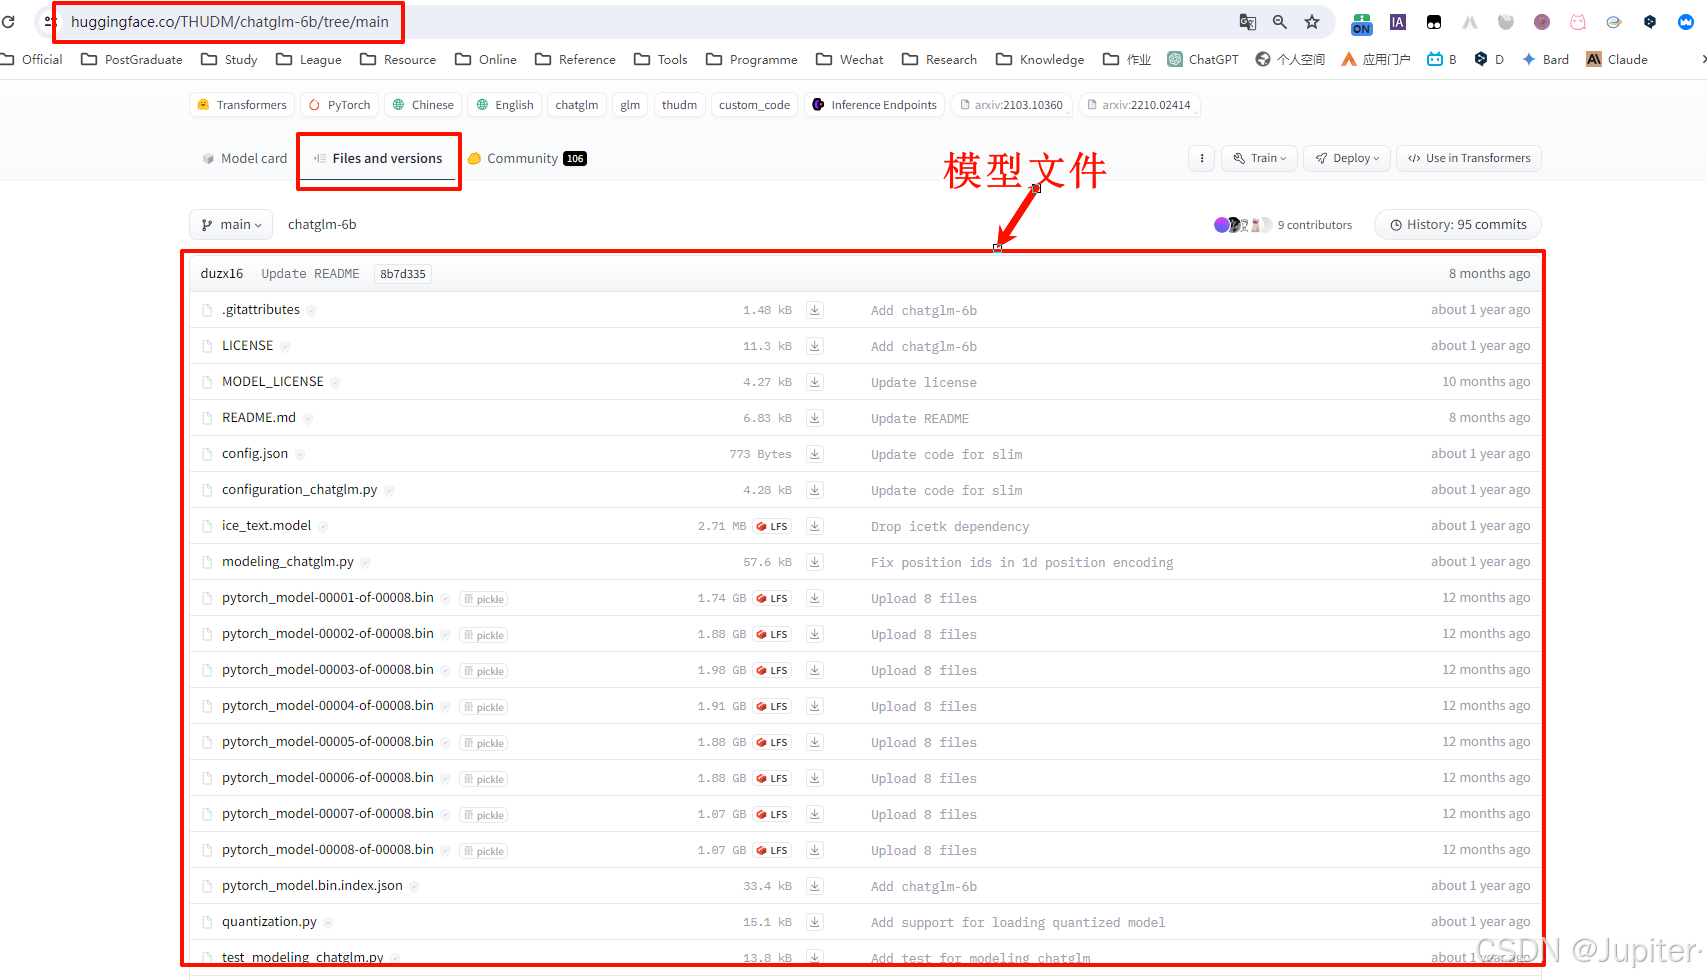Open the three-dot more options menu

(1202, 158)
